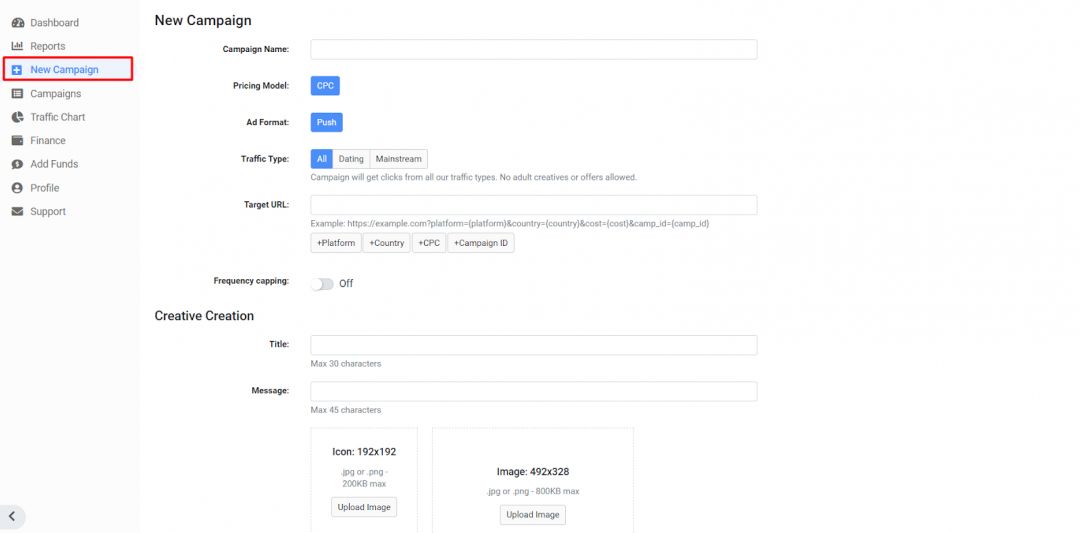Click the Reports bar chart icon
The width and height of the screenshot is (1080, 533).
tap(17, 46)
